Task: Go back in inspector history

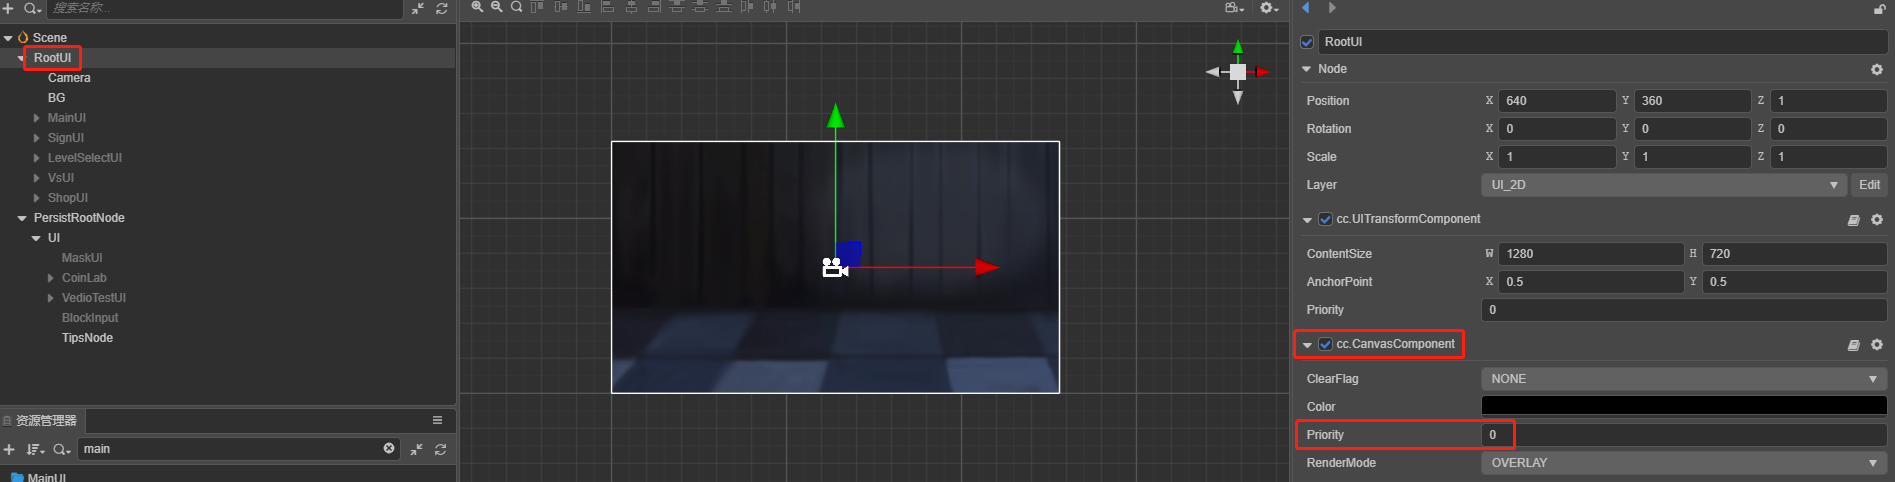Action: (x=1306, y=8)
